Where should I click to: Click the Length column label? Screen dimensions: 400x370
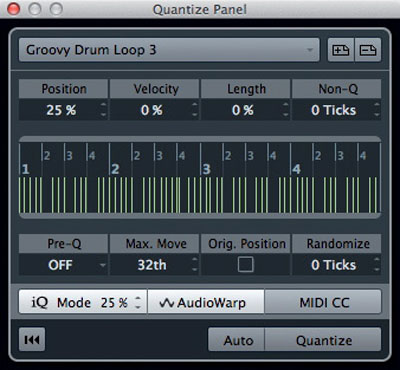[x=246, y=89]
